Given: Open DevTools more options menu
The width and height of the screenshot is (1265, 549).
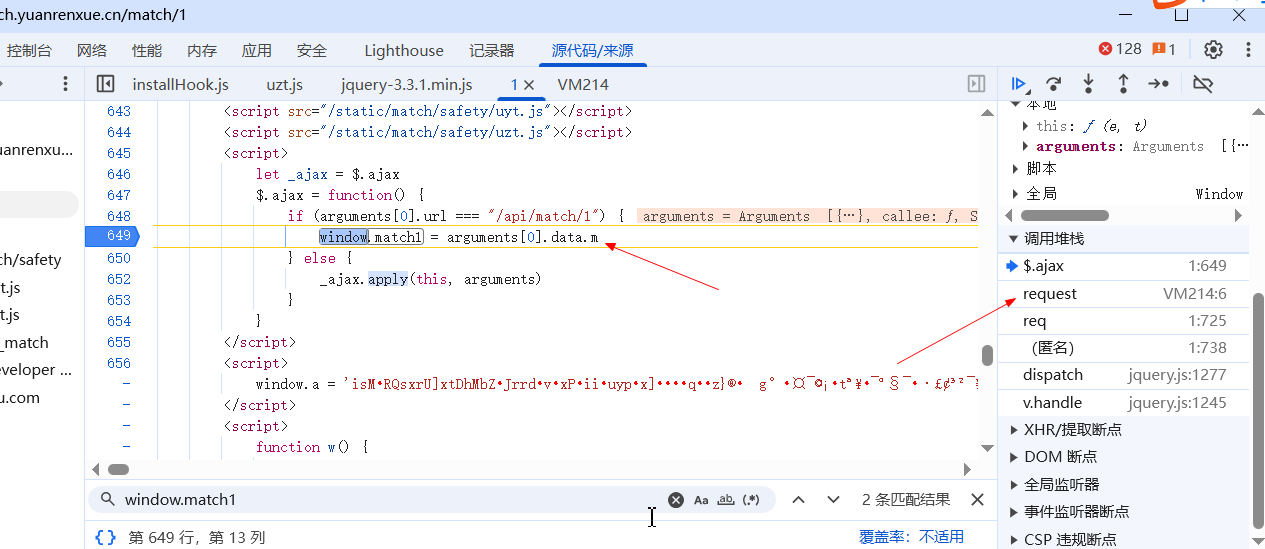Looking at the screenshot, I should 1248,50.
